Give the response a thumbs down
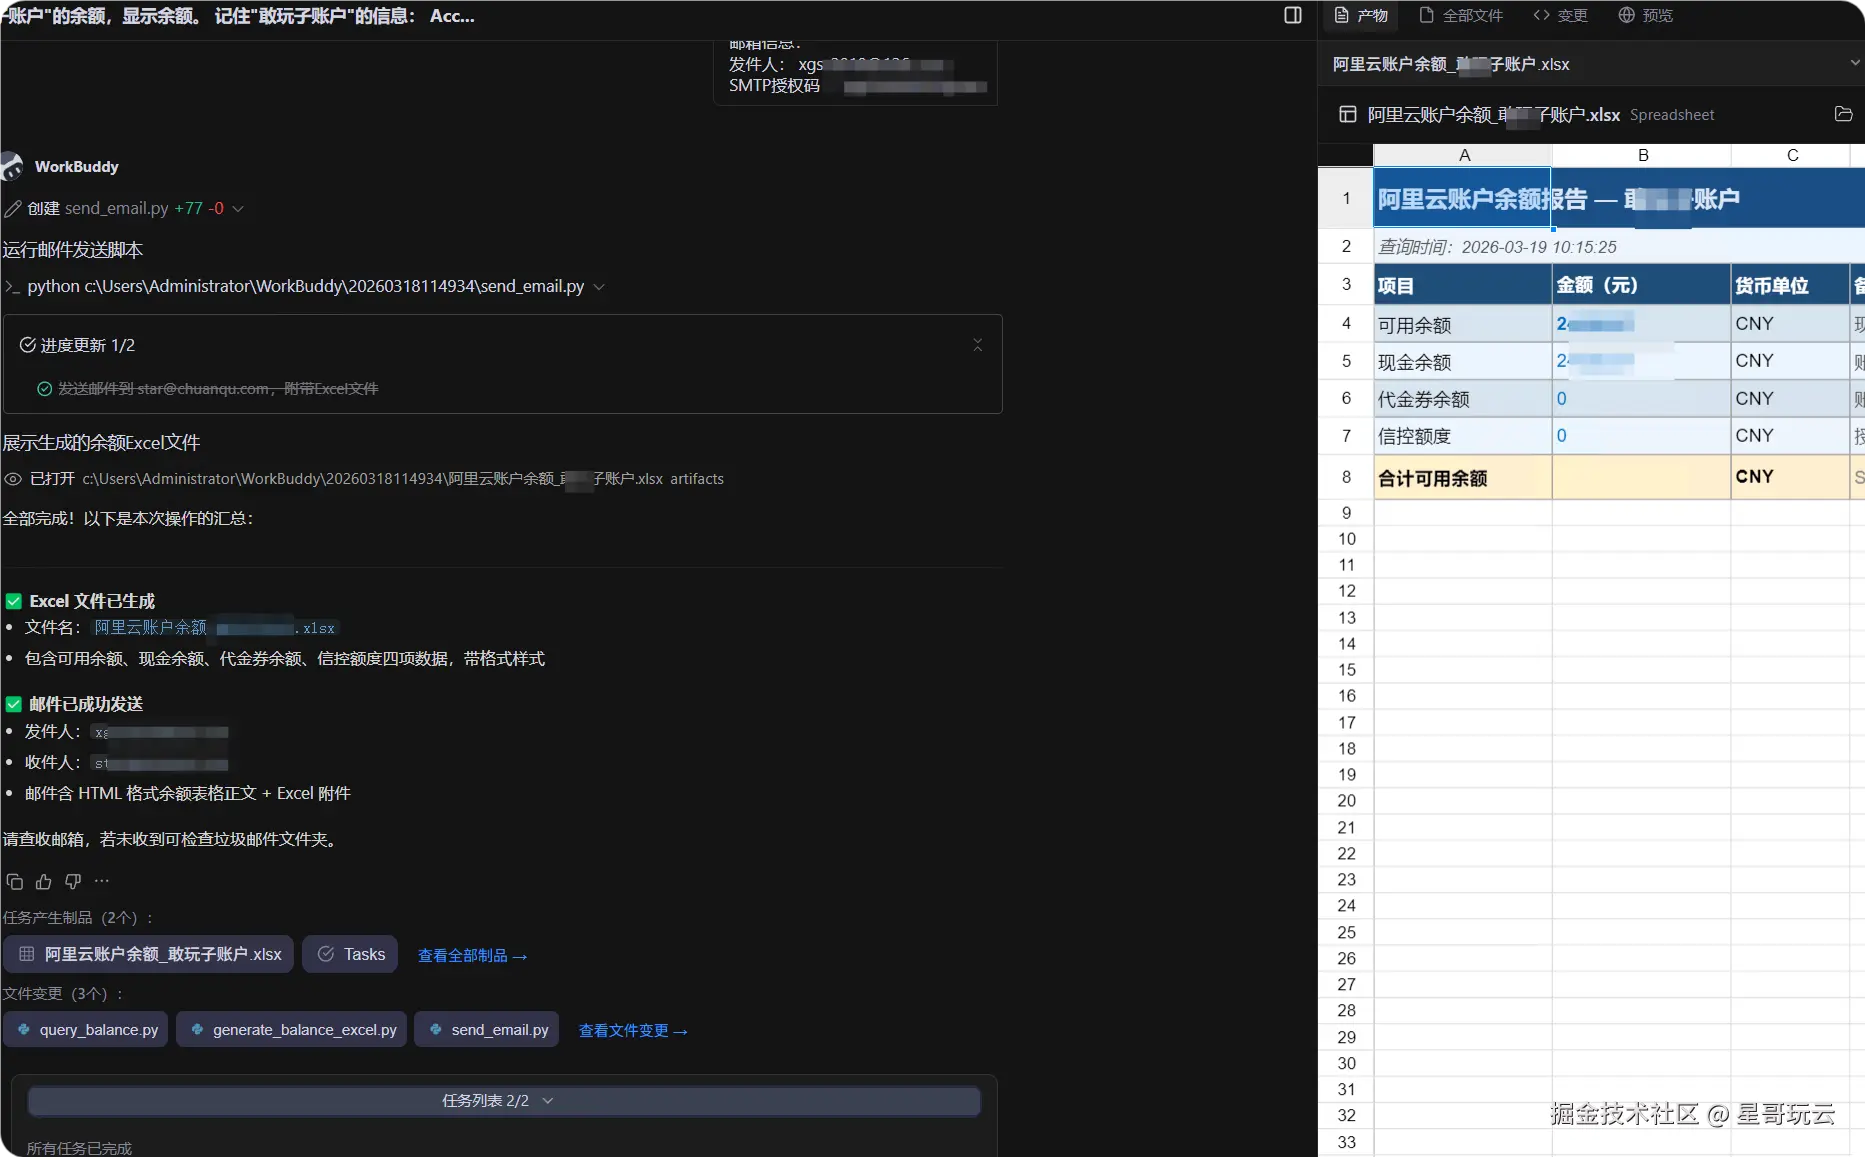Screen dimensions: 1865x1157 (73, 881)
